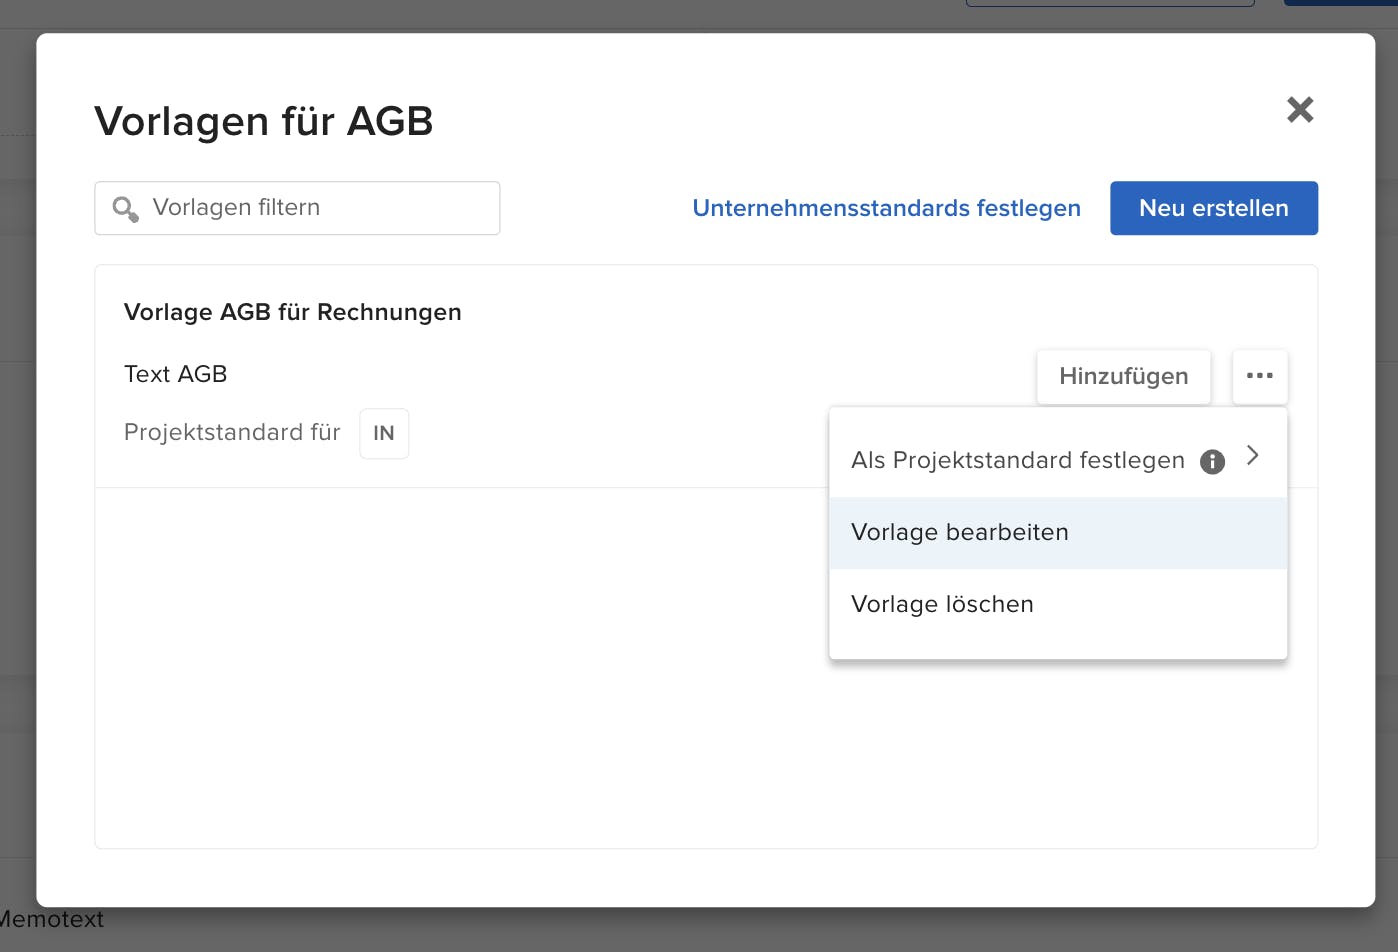Expand Als Projektstandard festlegen submenu chevron
The width and height of the screenshot is (1398, 952).
[x=1252, y=456]
